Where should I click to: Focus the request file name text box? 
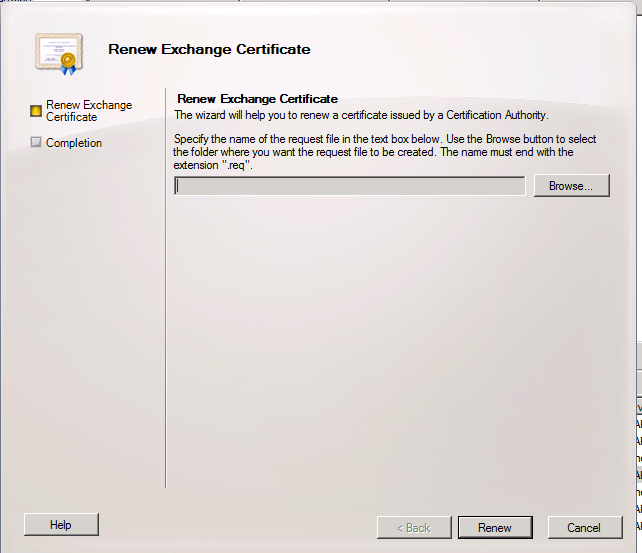(x=350, y=186)
